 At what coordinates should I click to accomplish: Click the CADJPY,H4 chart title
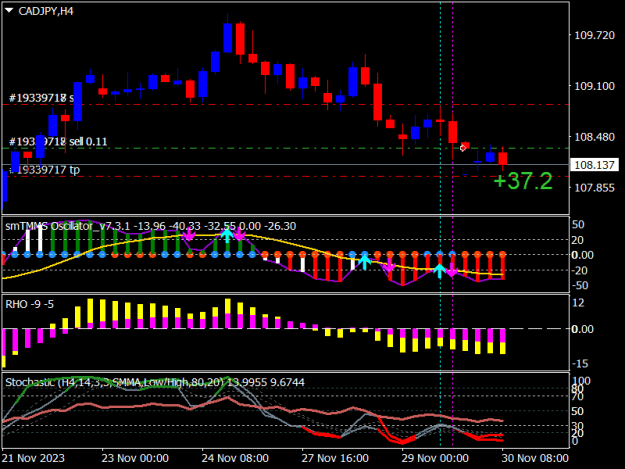pos(46,11)
